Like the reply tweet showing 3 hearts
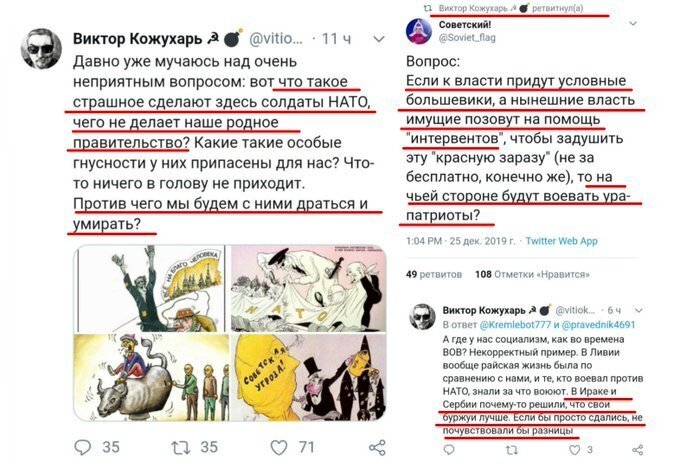 (574, 450)
